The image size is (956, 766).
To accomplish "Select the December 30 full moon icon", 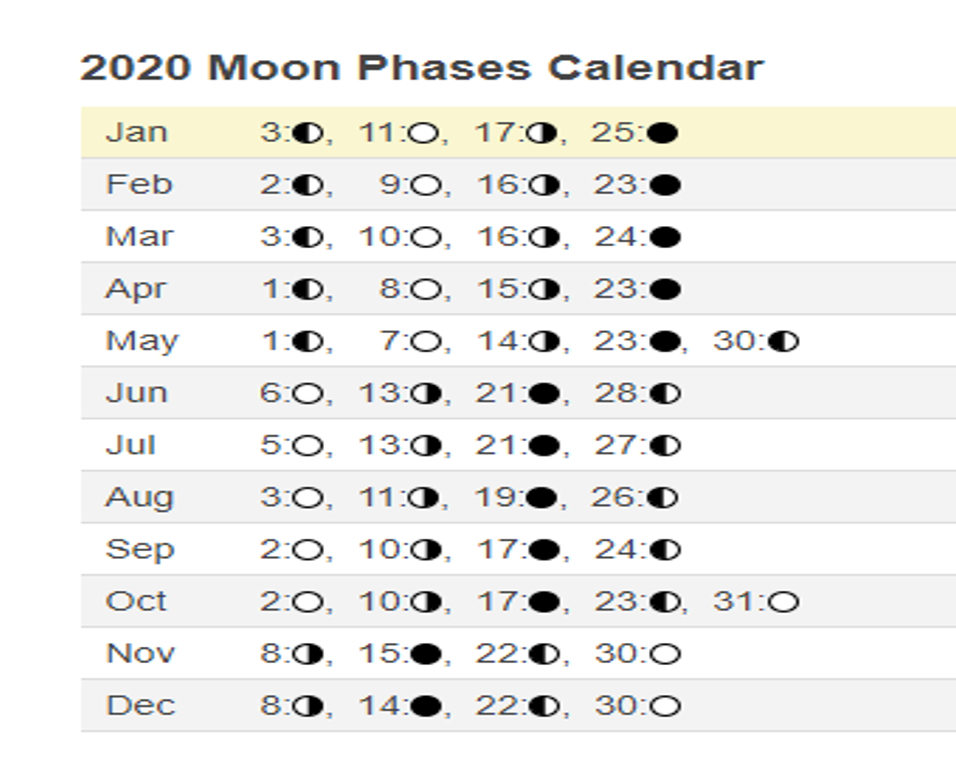I will [x=666, y=706].
